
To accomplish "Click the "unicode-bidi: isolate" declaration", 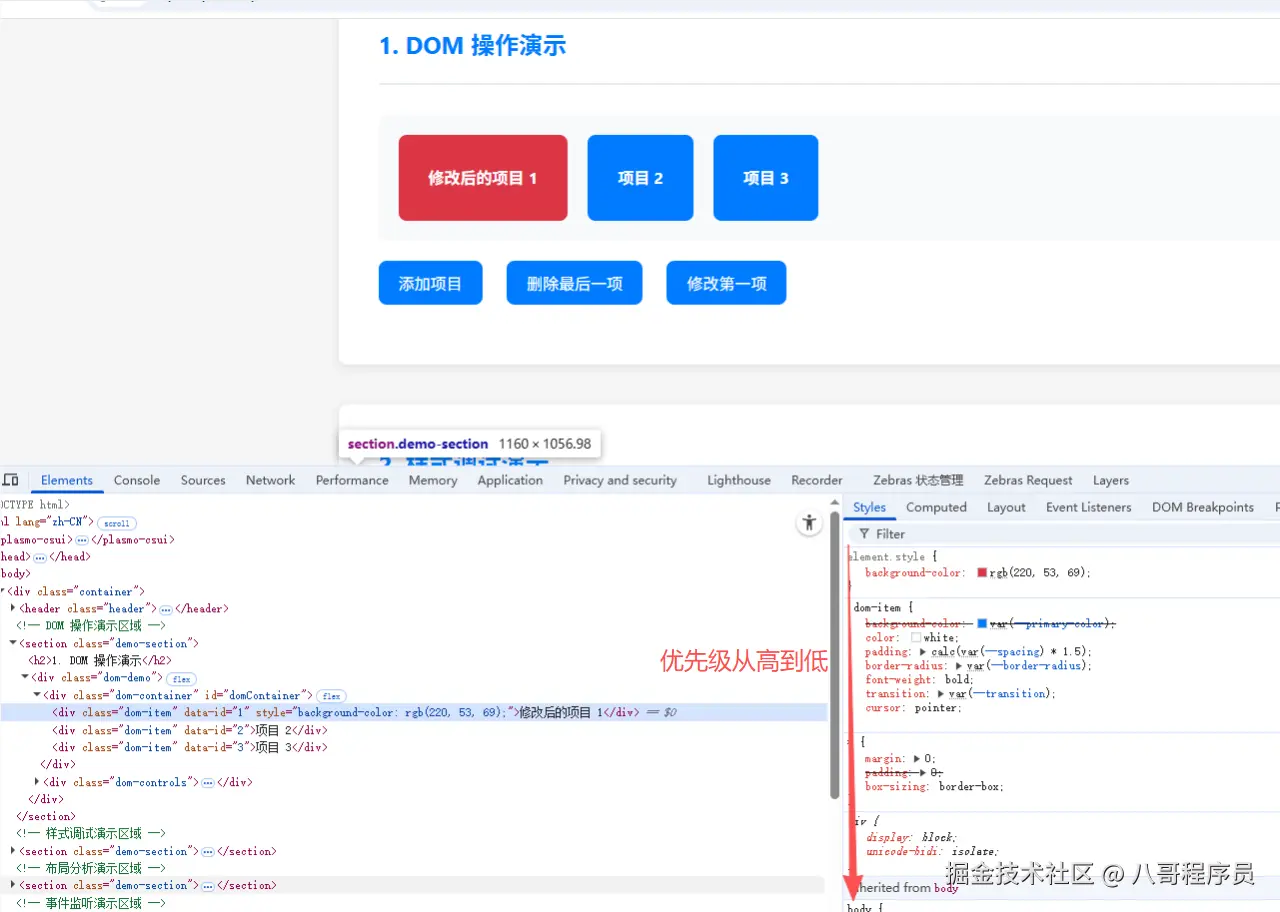I will (x=932, y=852).
